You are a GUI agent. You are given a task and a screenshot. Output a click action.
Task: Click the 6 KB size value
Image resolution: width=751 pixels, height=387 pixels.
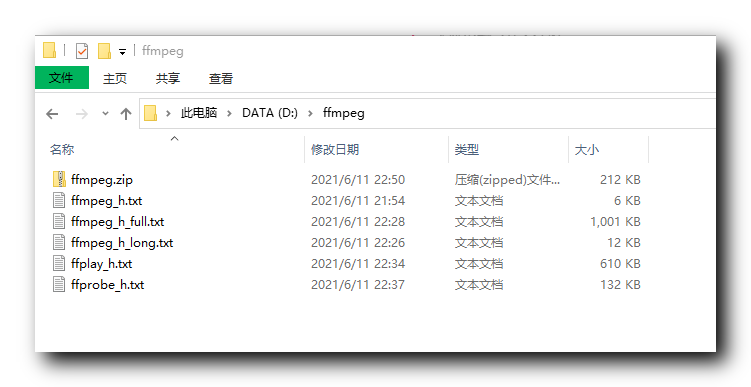[627, 201]
